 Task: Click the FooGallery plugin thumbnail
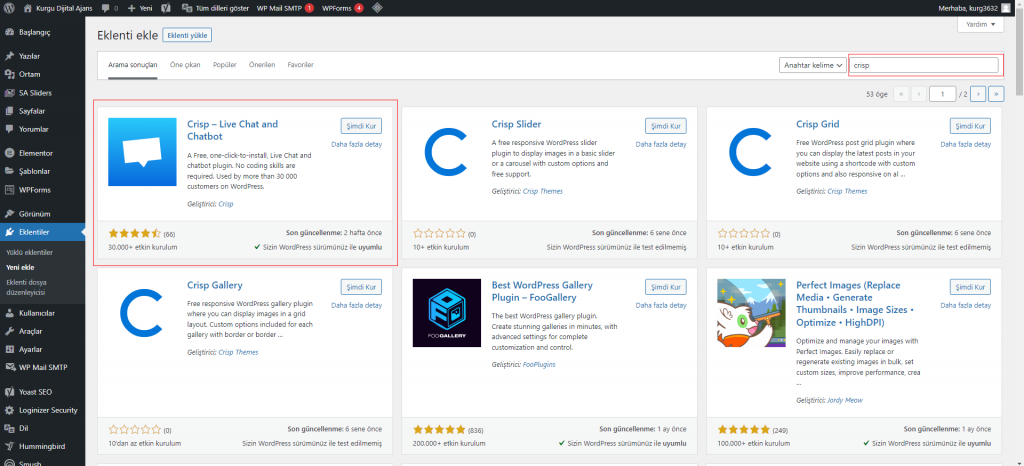click(447, 313)
